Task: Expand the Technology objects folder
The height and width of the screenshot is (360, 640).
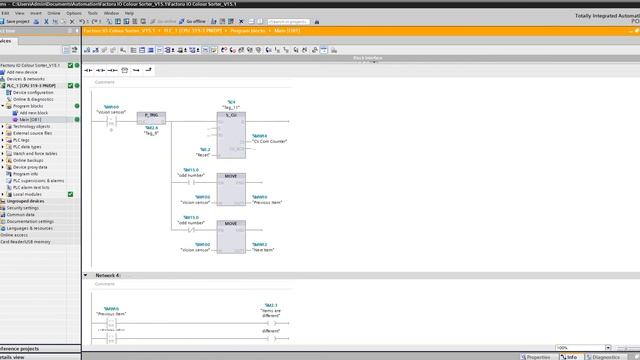Action: click(3, 127)
